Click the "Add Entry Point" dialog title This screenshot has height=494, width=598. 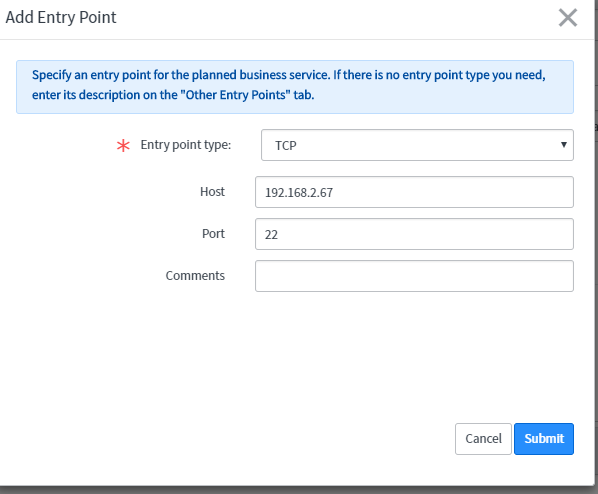[61, 18]
